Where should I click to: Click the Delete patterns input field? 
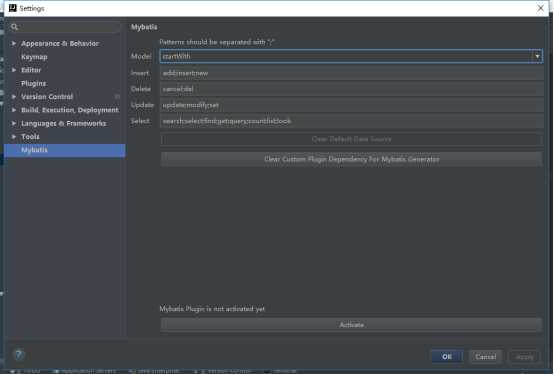click(x=352, y=89)
